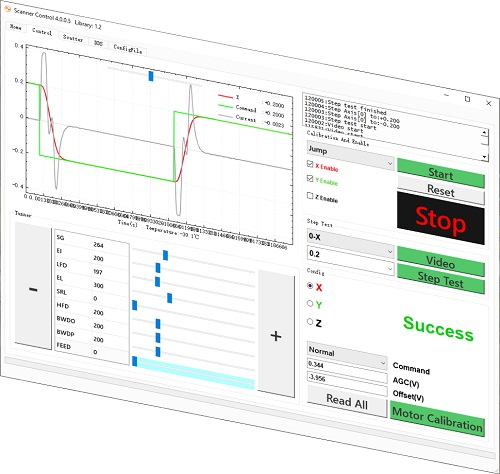The width and height of the screenshot is (500, 474).
Task: Click the Reset button
Action: [441, 190]
